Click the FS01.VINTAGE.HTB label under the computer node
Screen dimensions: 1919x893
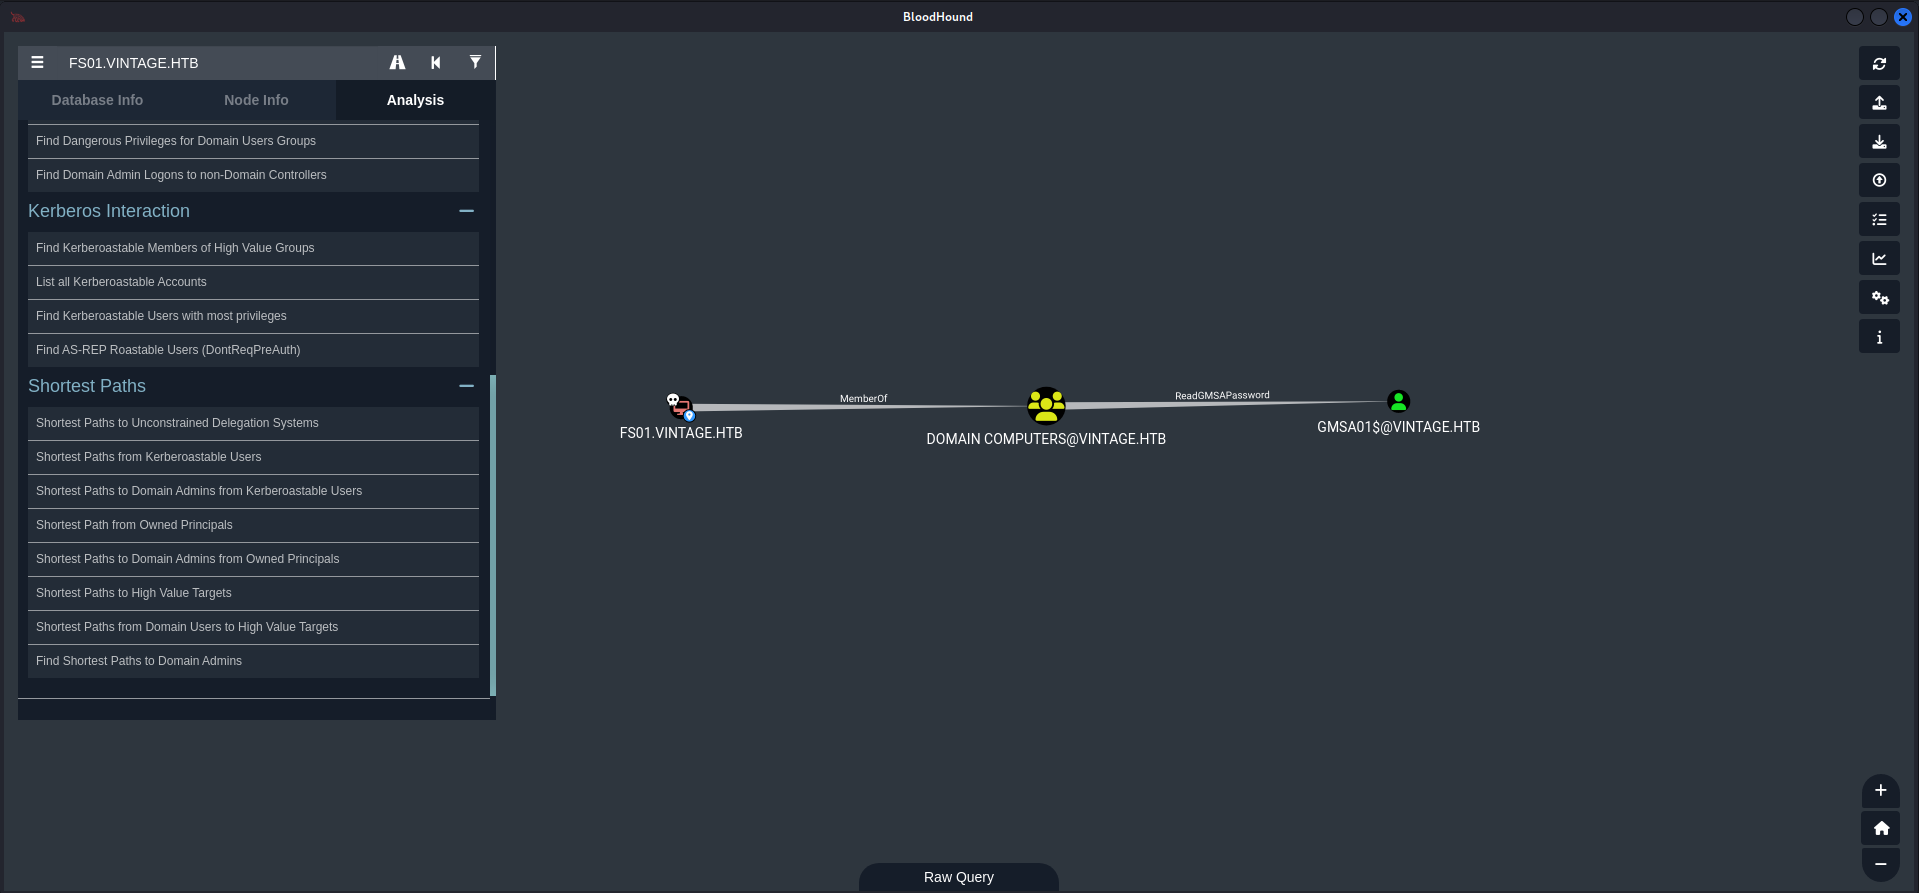pos(681,433)
